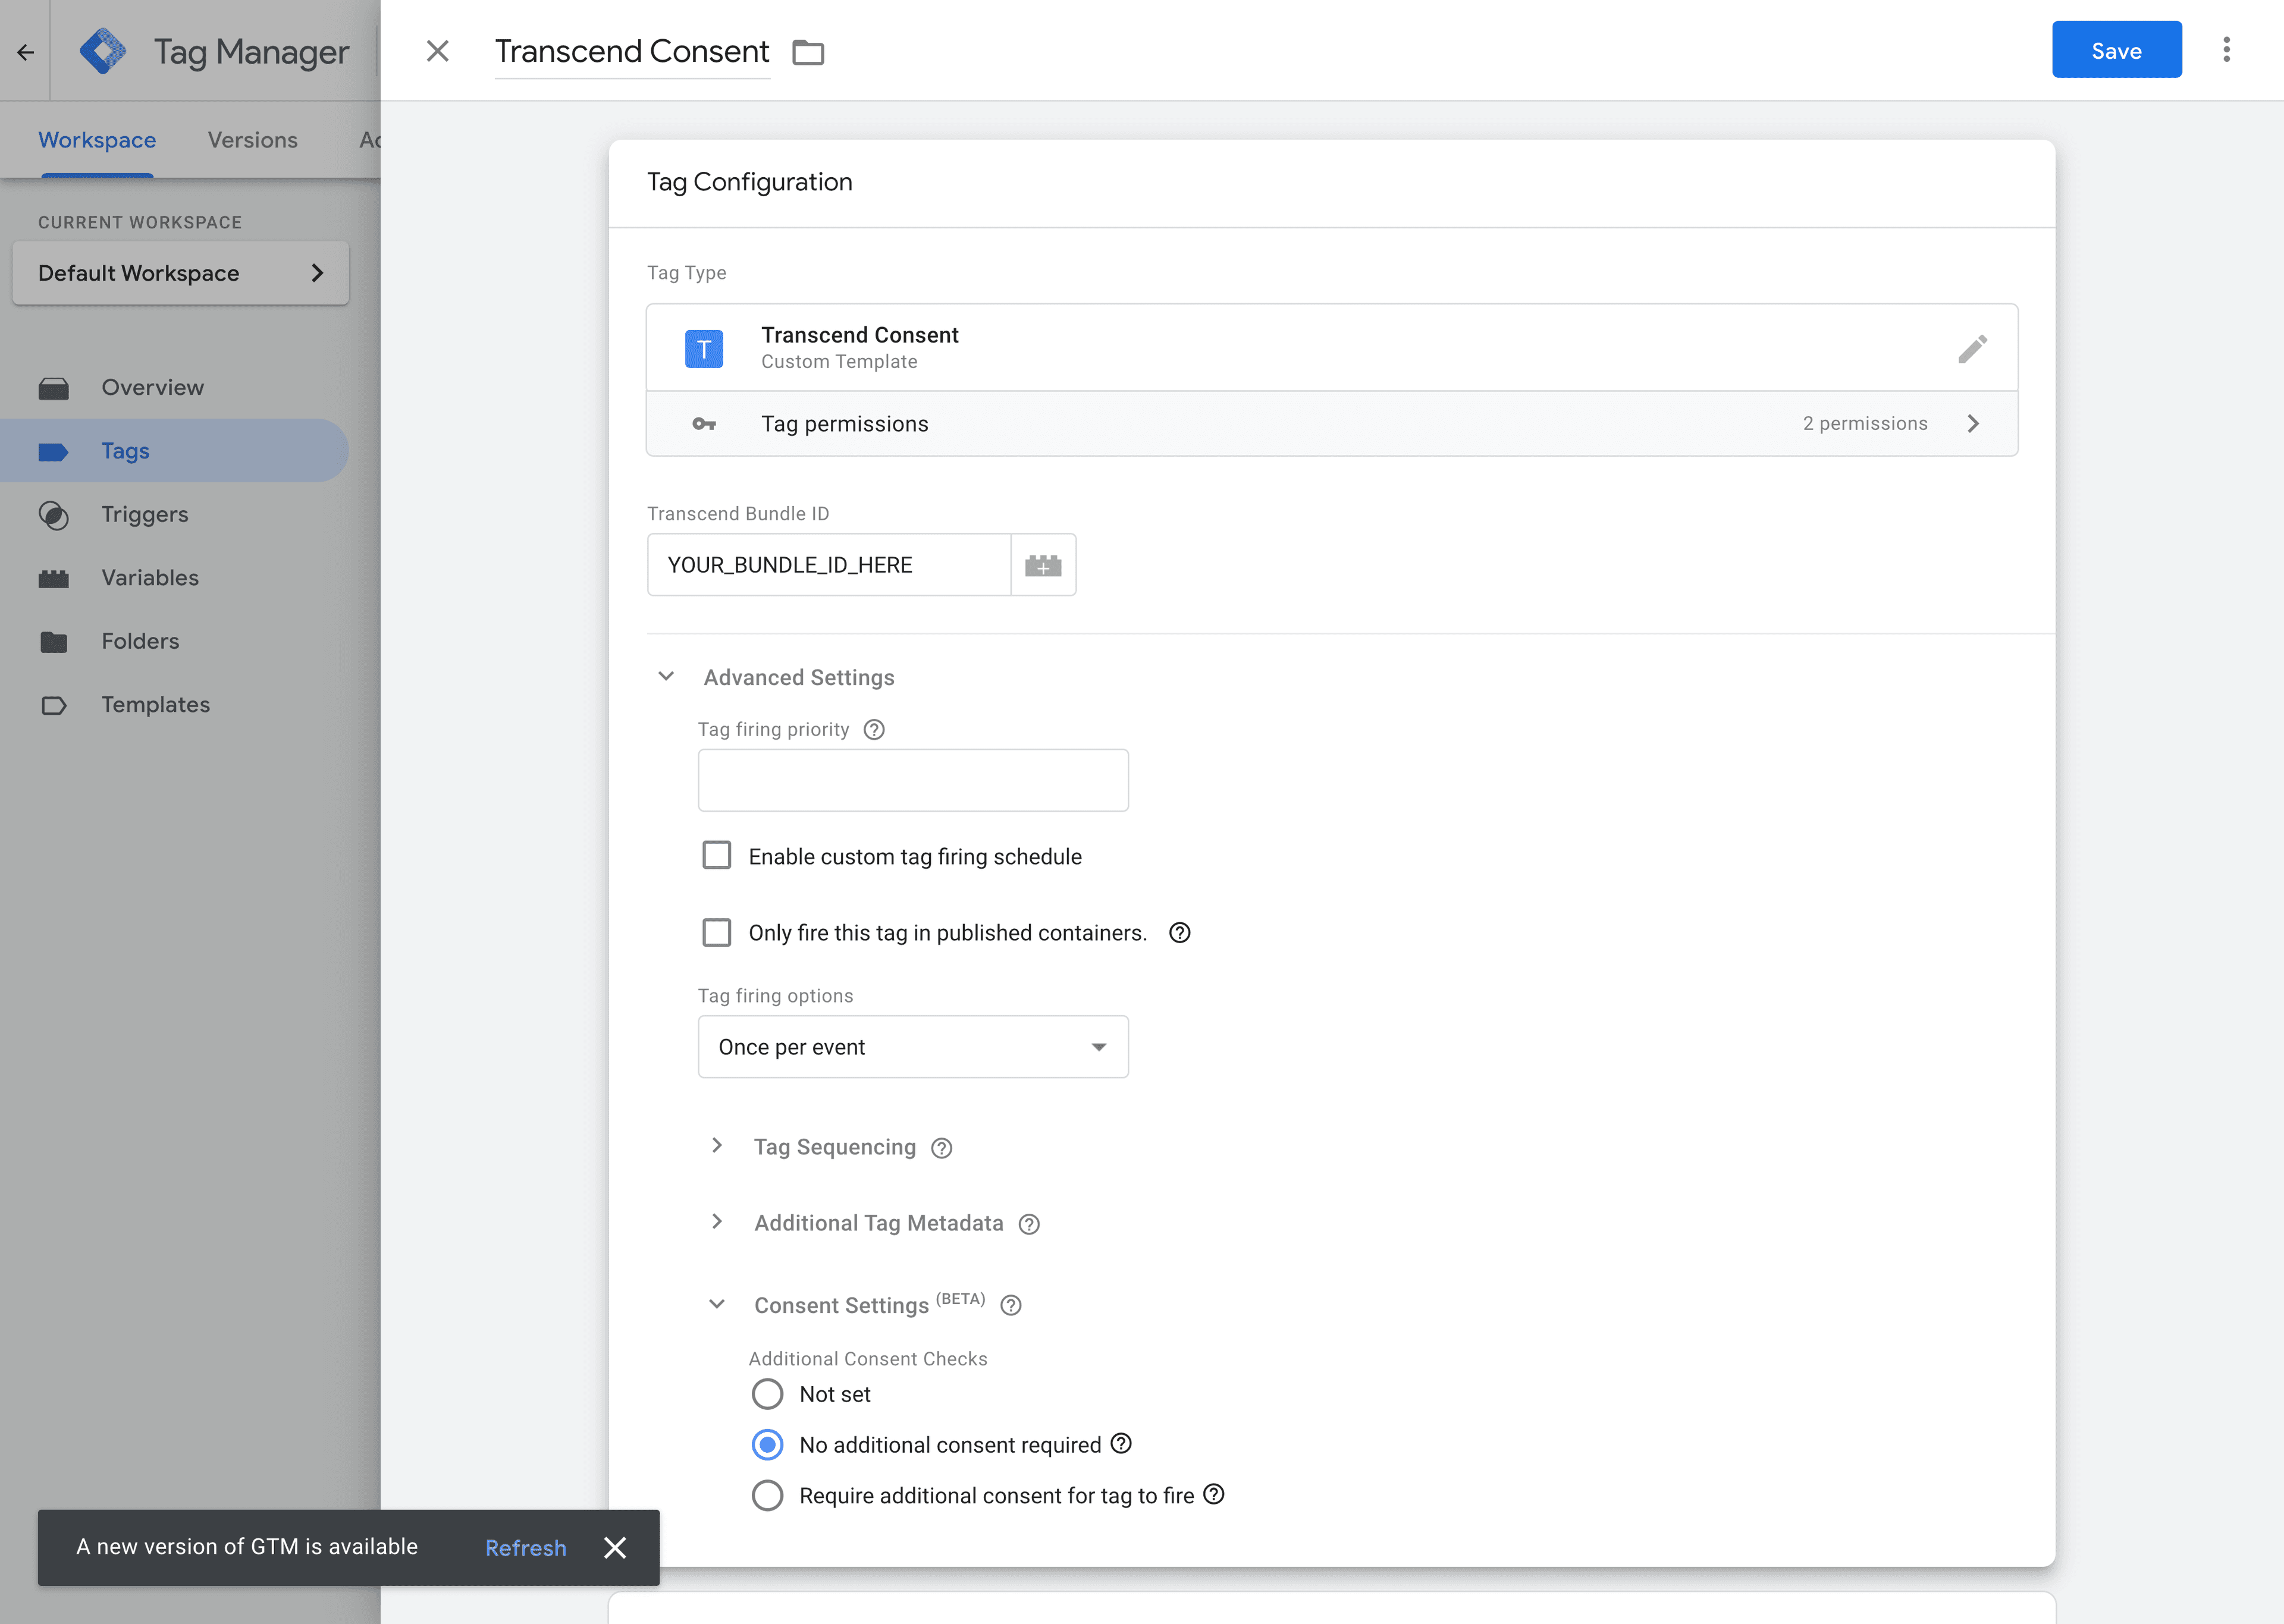Image resolution: width=2284 pixels, height=1624 pixels.
Task: Switch to the Versions tab
Action: [x=252, y=140]
